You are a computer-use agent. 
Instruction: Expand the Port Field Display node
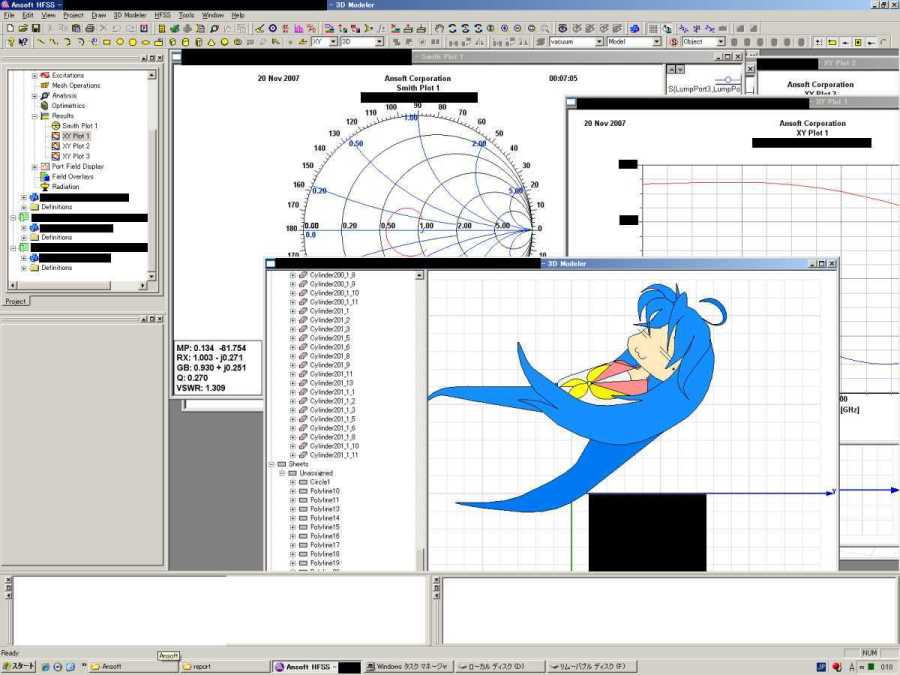pos(34,166)
